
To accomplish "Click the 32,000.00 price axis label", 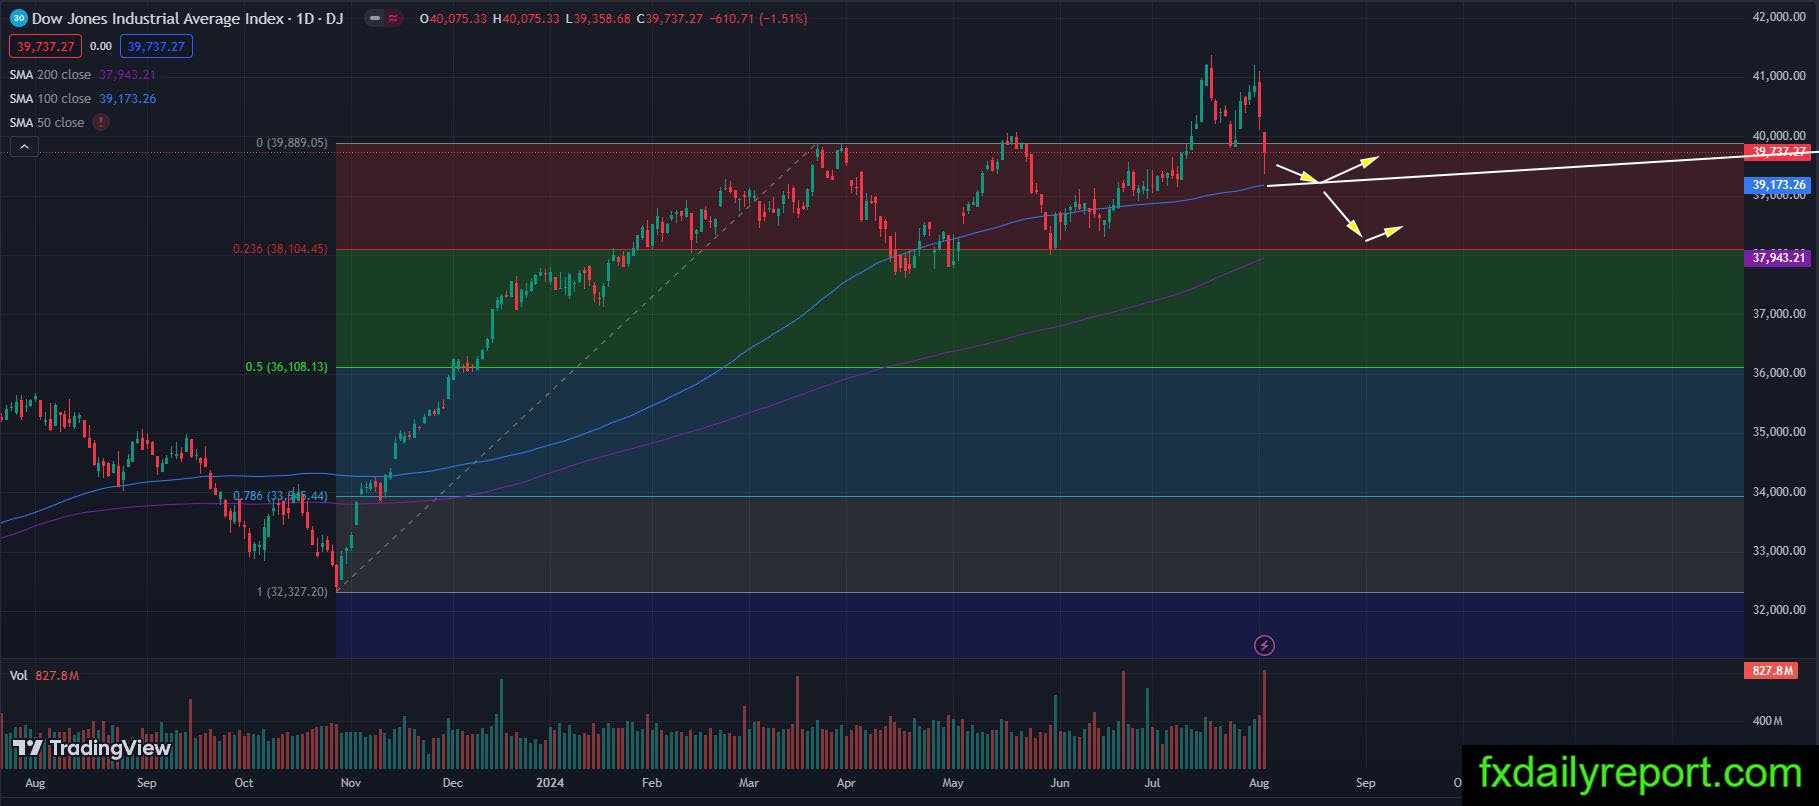I will pyautogui.click(x=1779, y=609).
